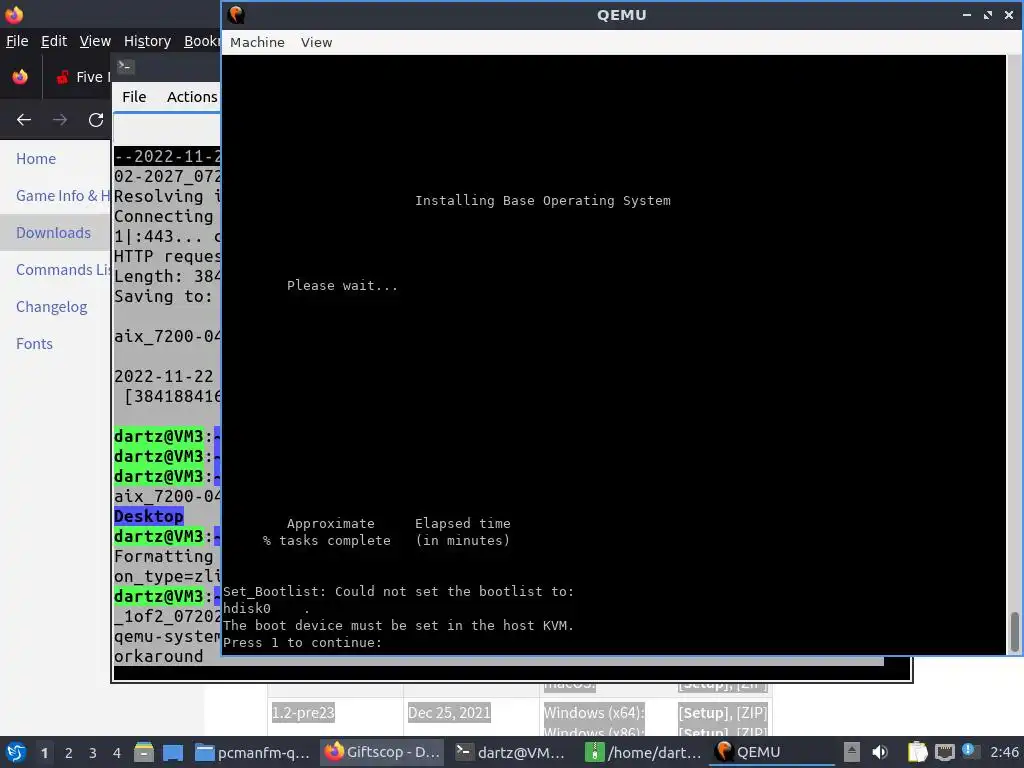
Task: Switch to virtual desktop 1
Action: (44, 753)
